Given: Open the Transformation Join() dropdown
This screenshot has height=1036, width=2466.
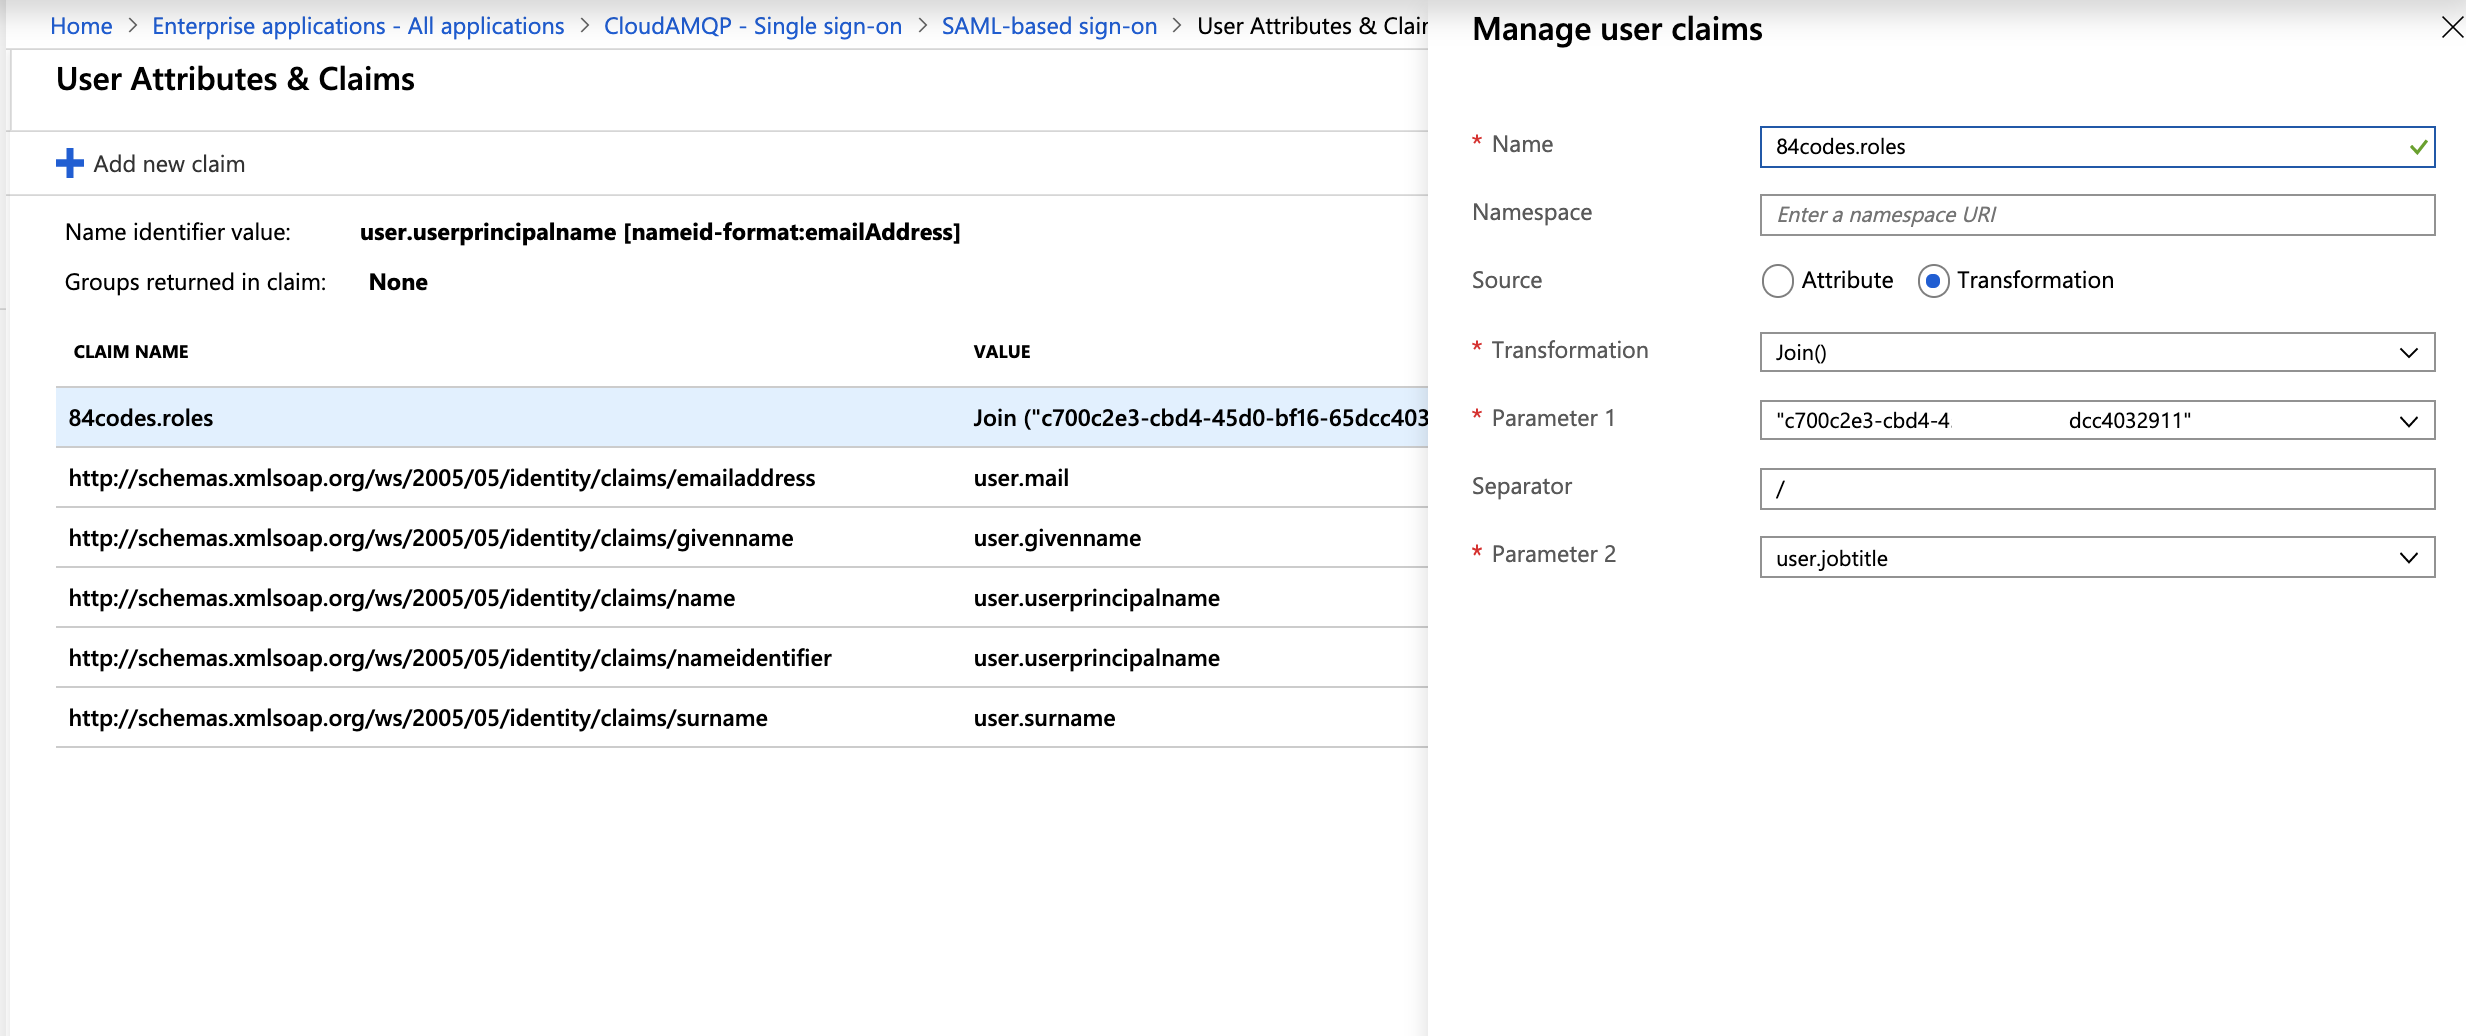Looking at the screenshot, I should point(2097,352).
